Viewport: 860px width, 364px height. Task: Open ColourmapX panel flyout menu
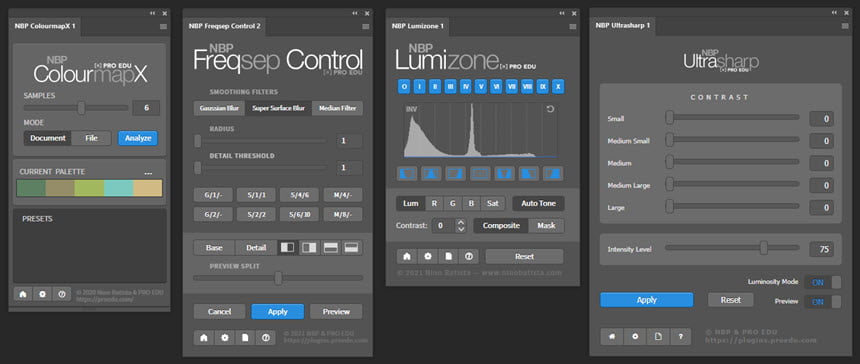[x=163, y=26]
